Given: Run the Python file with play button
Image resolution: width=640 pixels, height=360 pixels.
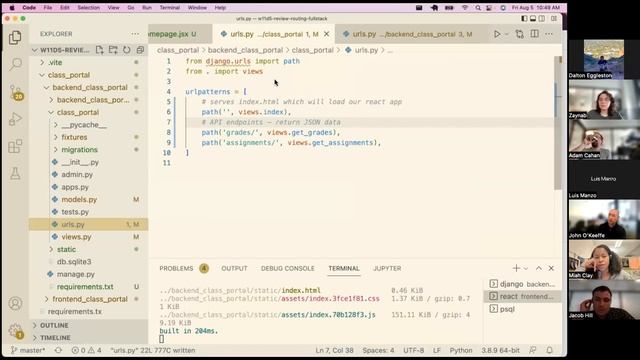Looking at the screenshot, I should (497, 34).
